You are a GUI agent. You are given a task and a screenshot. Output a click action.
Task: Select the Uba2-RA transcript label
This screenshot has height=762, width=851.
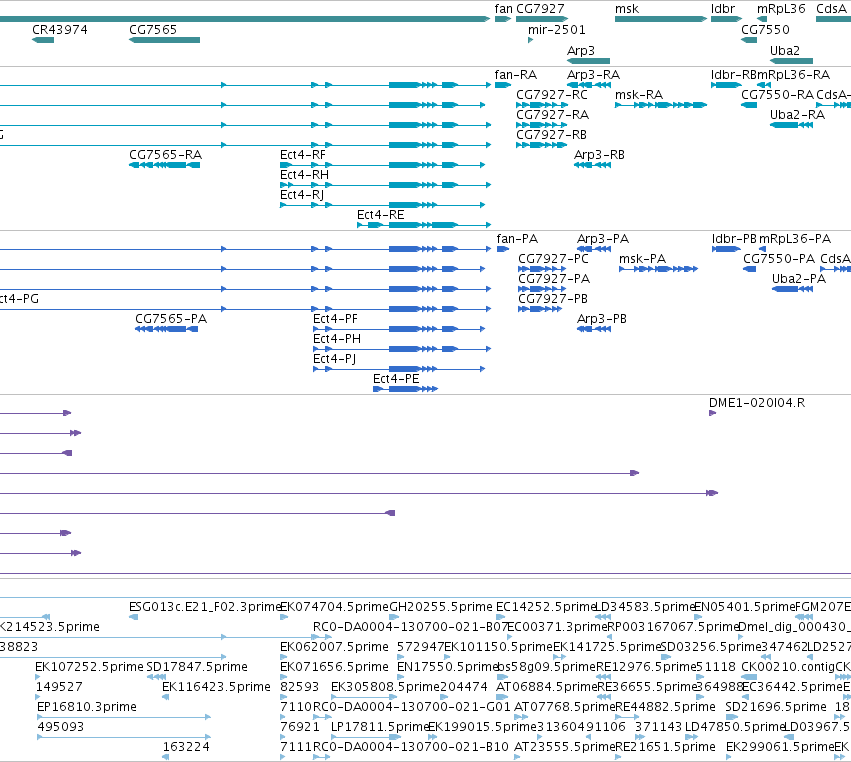[x=797, y=115]
